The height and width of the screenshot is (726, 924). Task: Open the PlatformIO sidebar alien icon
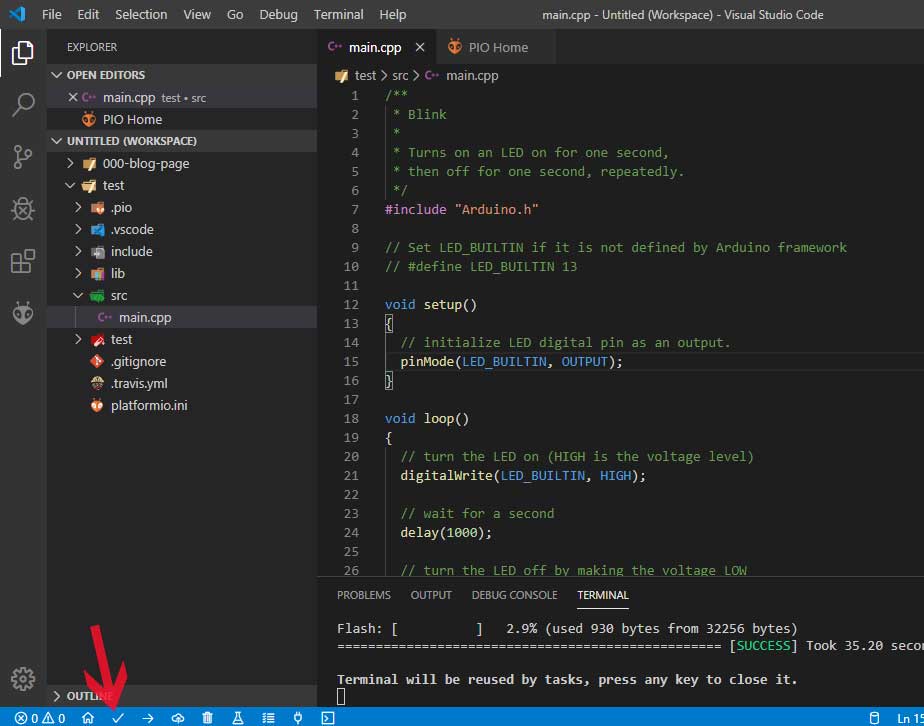point(22,312)
